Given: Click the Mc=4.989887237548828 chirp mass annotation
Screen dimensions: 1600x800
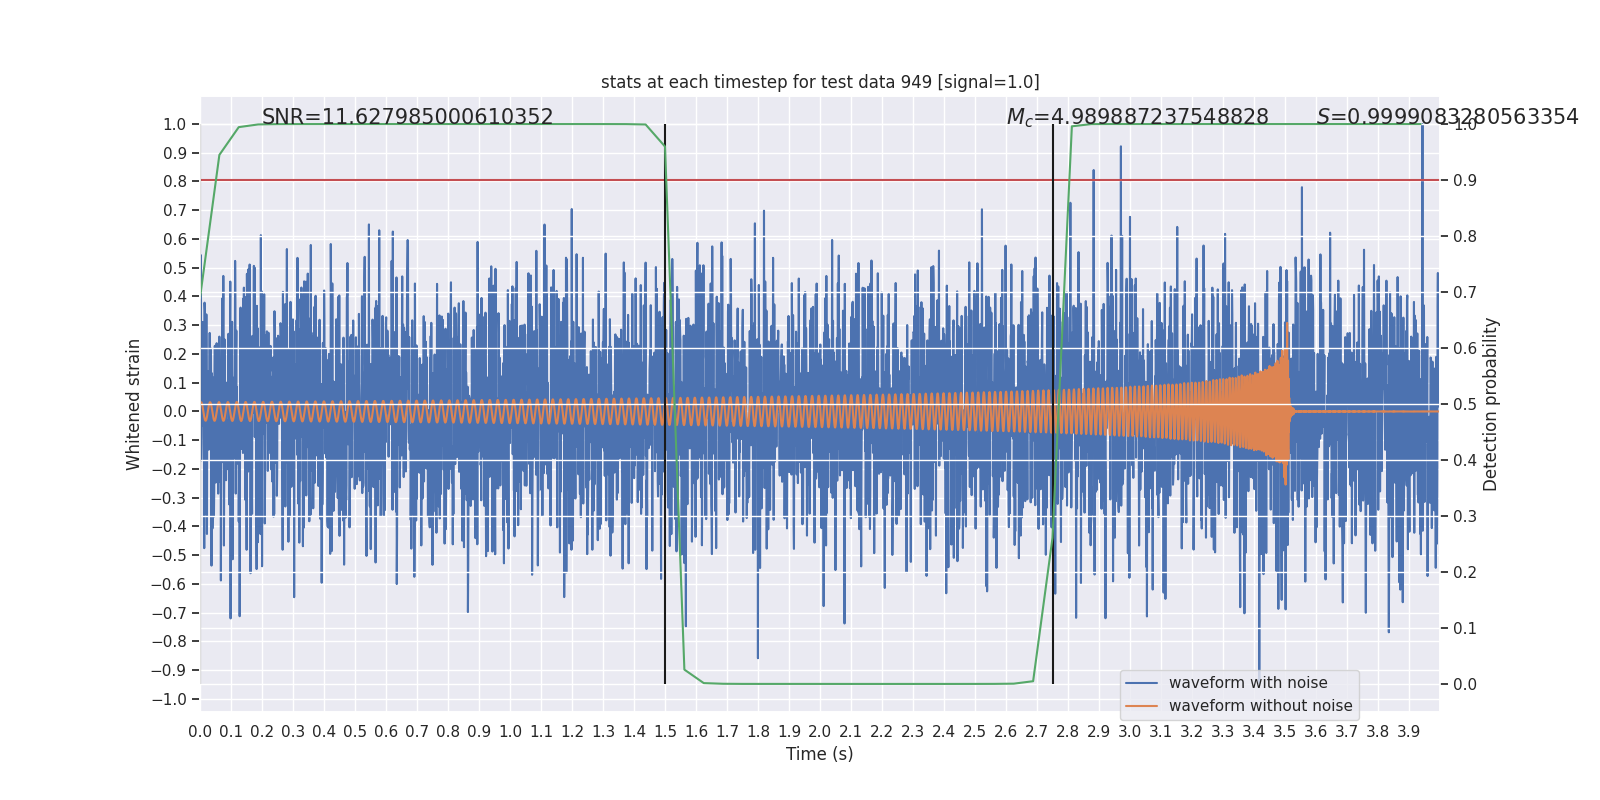Looking at the screenshot, I should pos(1137,117).
